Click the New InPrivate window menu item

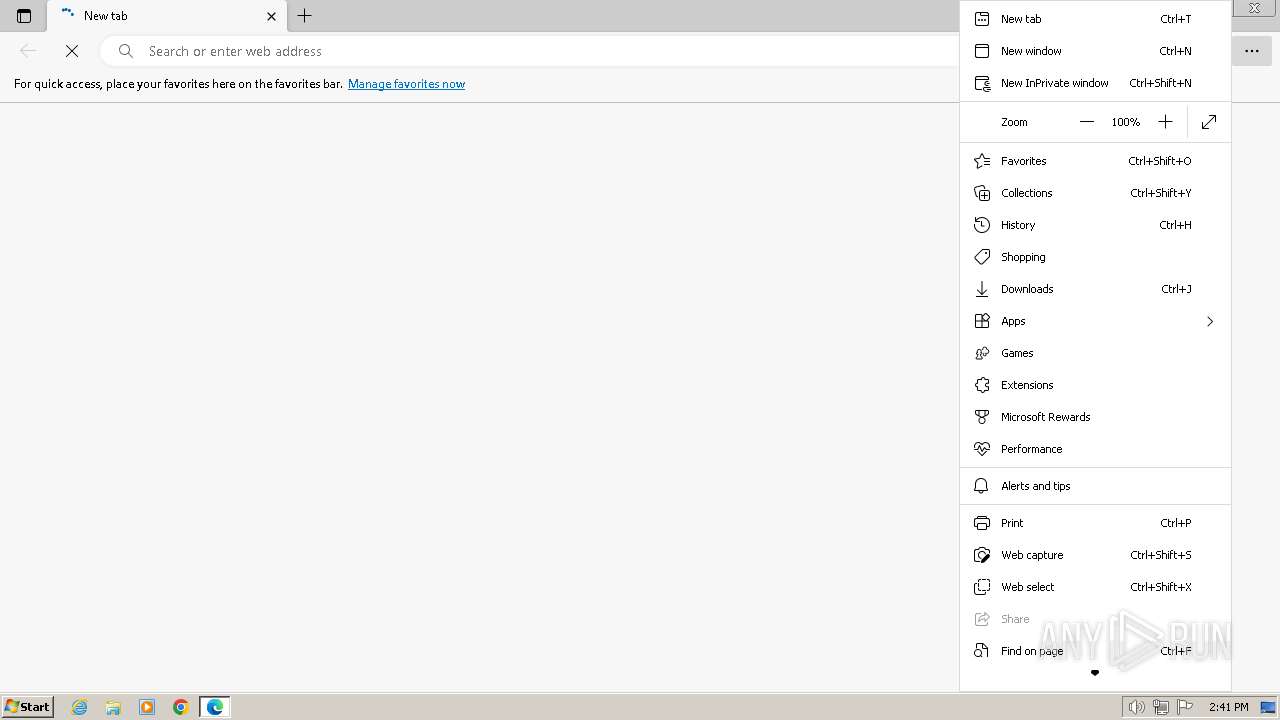pyautogui.click(x=1095, y=83)
